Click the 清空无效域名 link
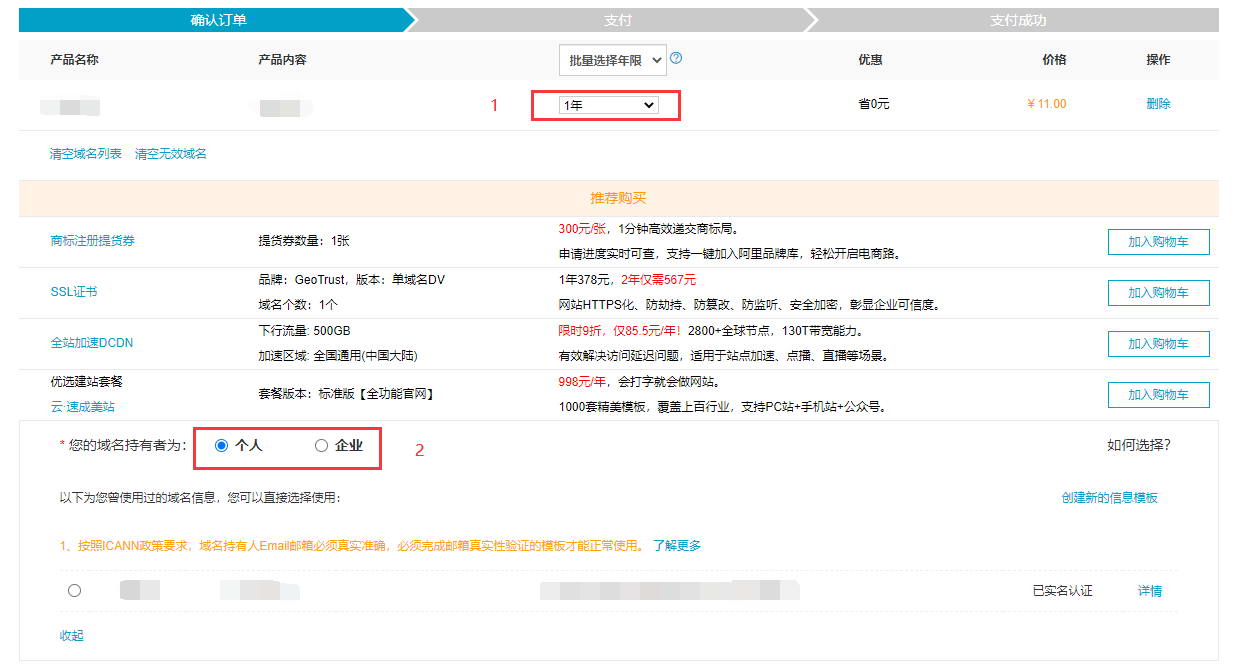This screenshot has height=670, width=1241. tap(171, 154)
